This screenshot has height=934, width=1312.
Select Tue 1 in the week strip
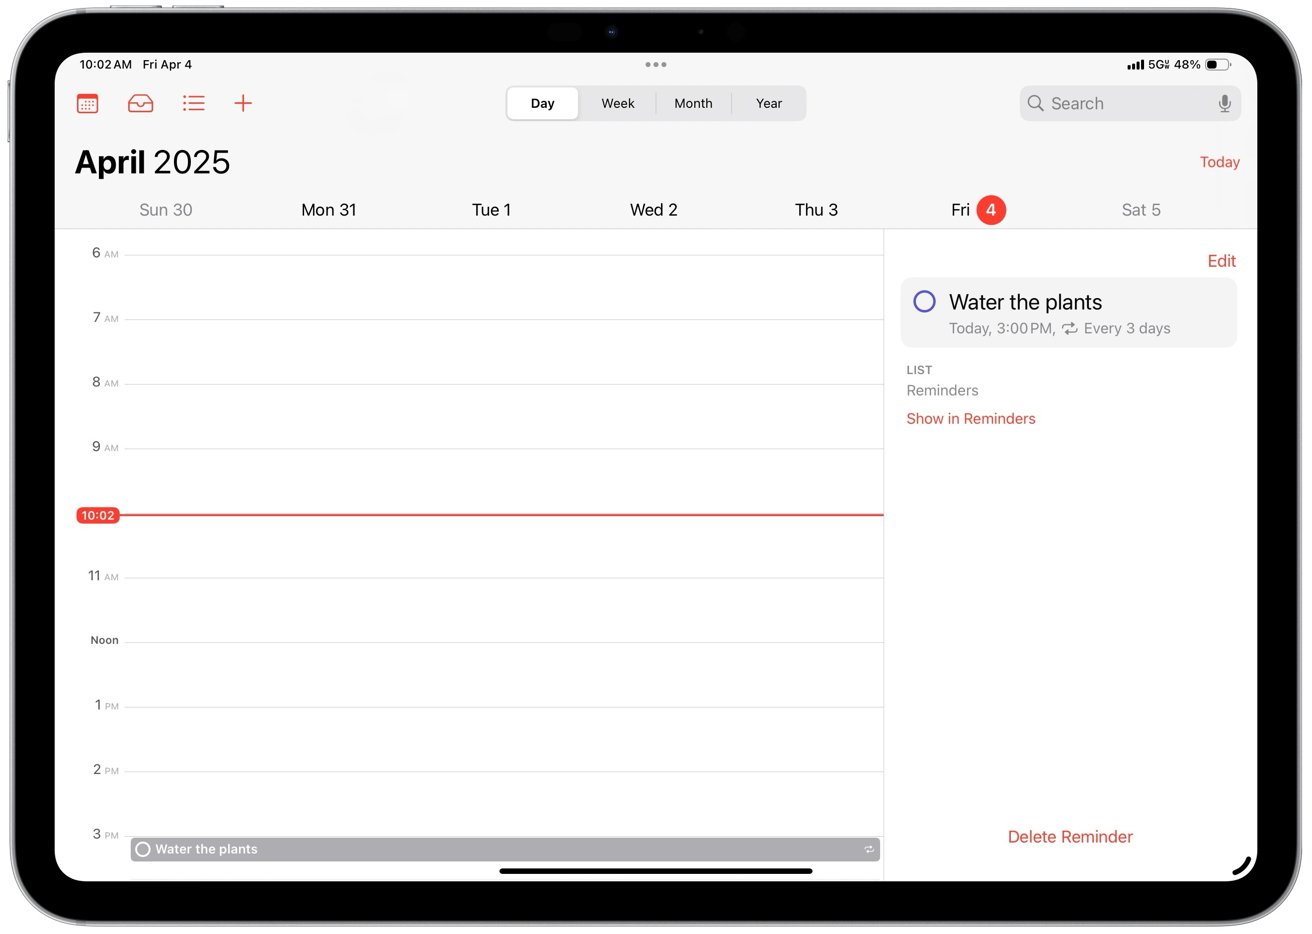pyautogui.click(x=491, y=210)
